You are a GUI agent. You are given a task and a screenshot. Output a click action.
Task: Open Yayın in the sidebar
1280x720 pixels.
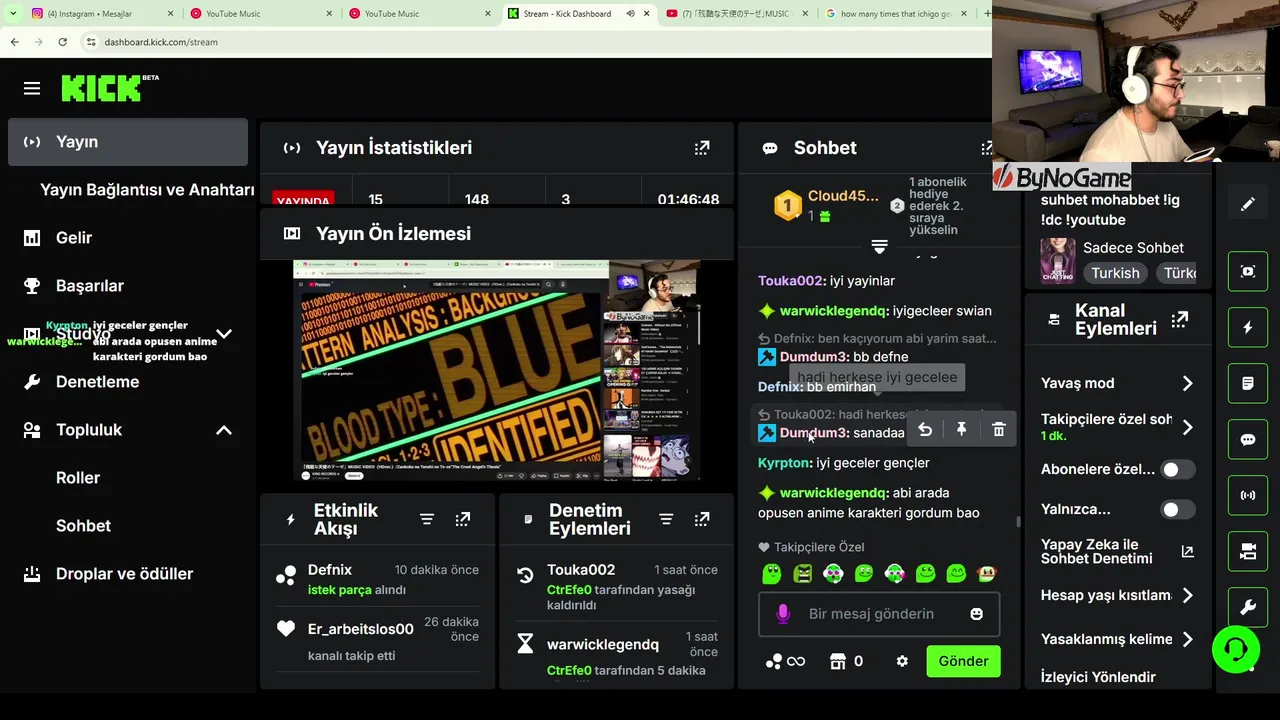pos(128,142)
